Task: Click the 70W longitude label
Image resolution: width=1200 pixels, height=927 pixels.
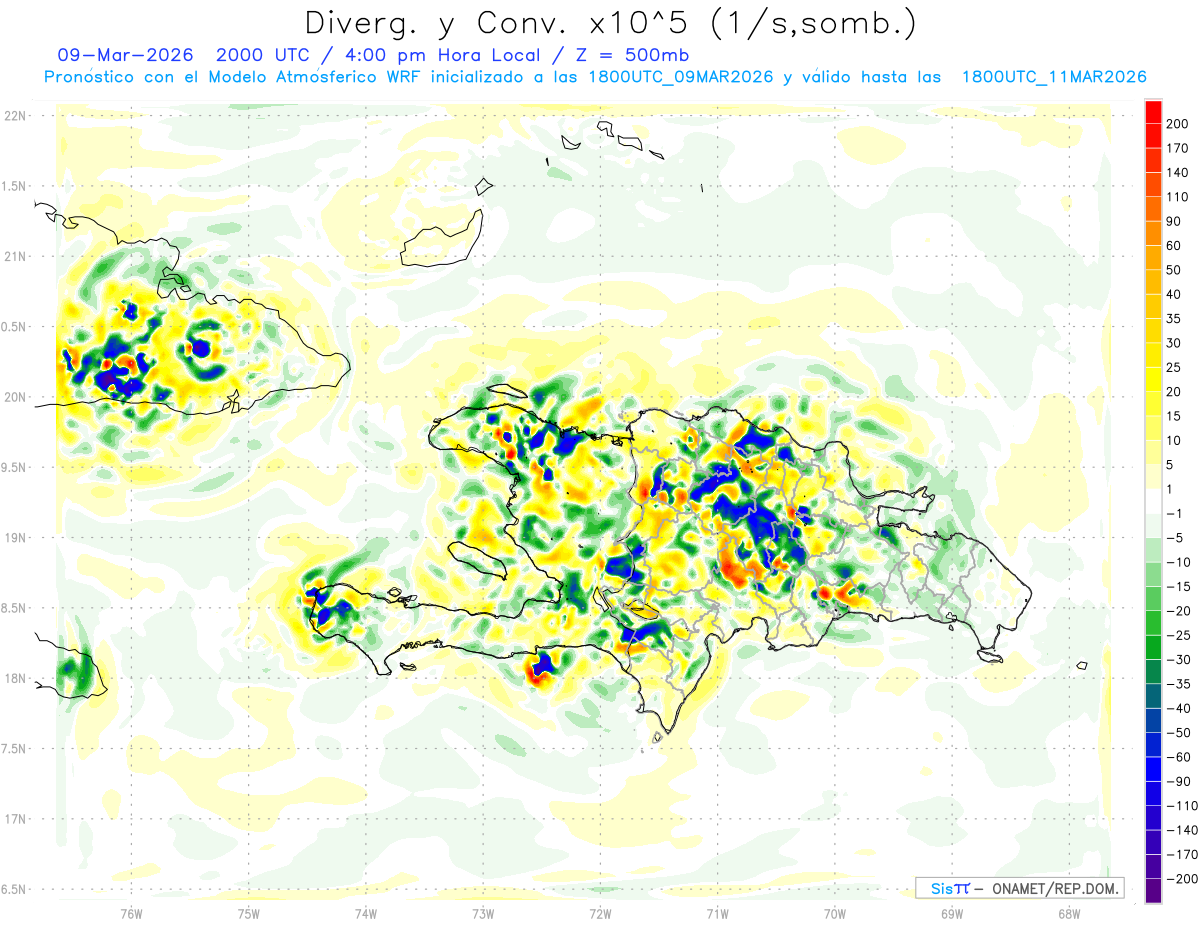Action: [835, 913]
